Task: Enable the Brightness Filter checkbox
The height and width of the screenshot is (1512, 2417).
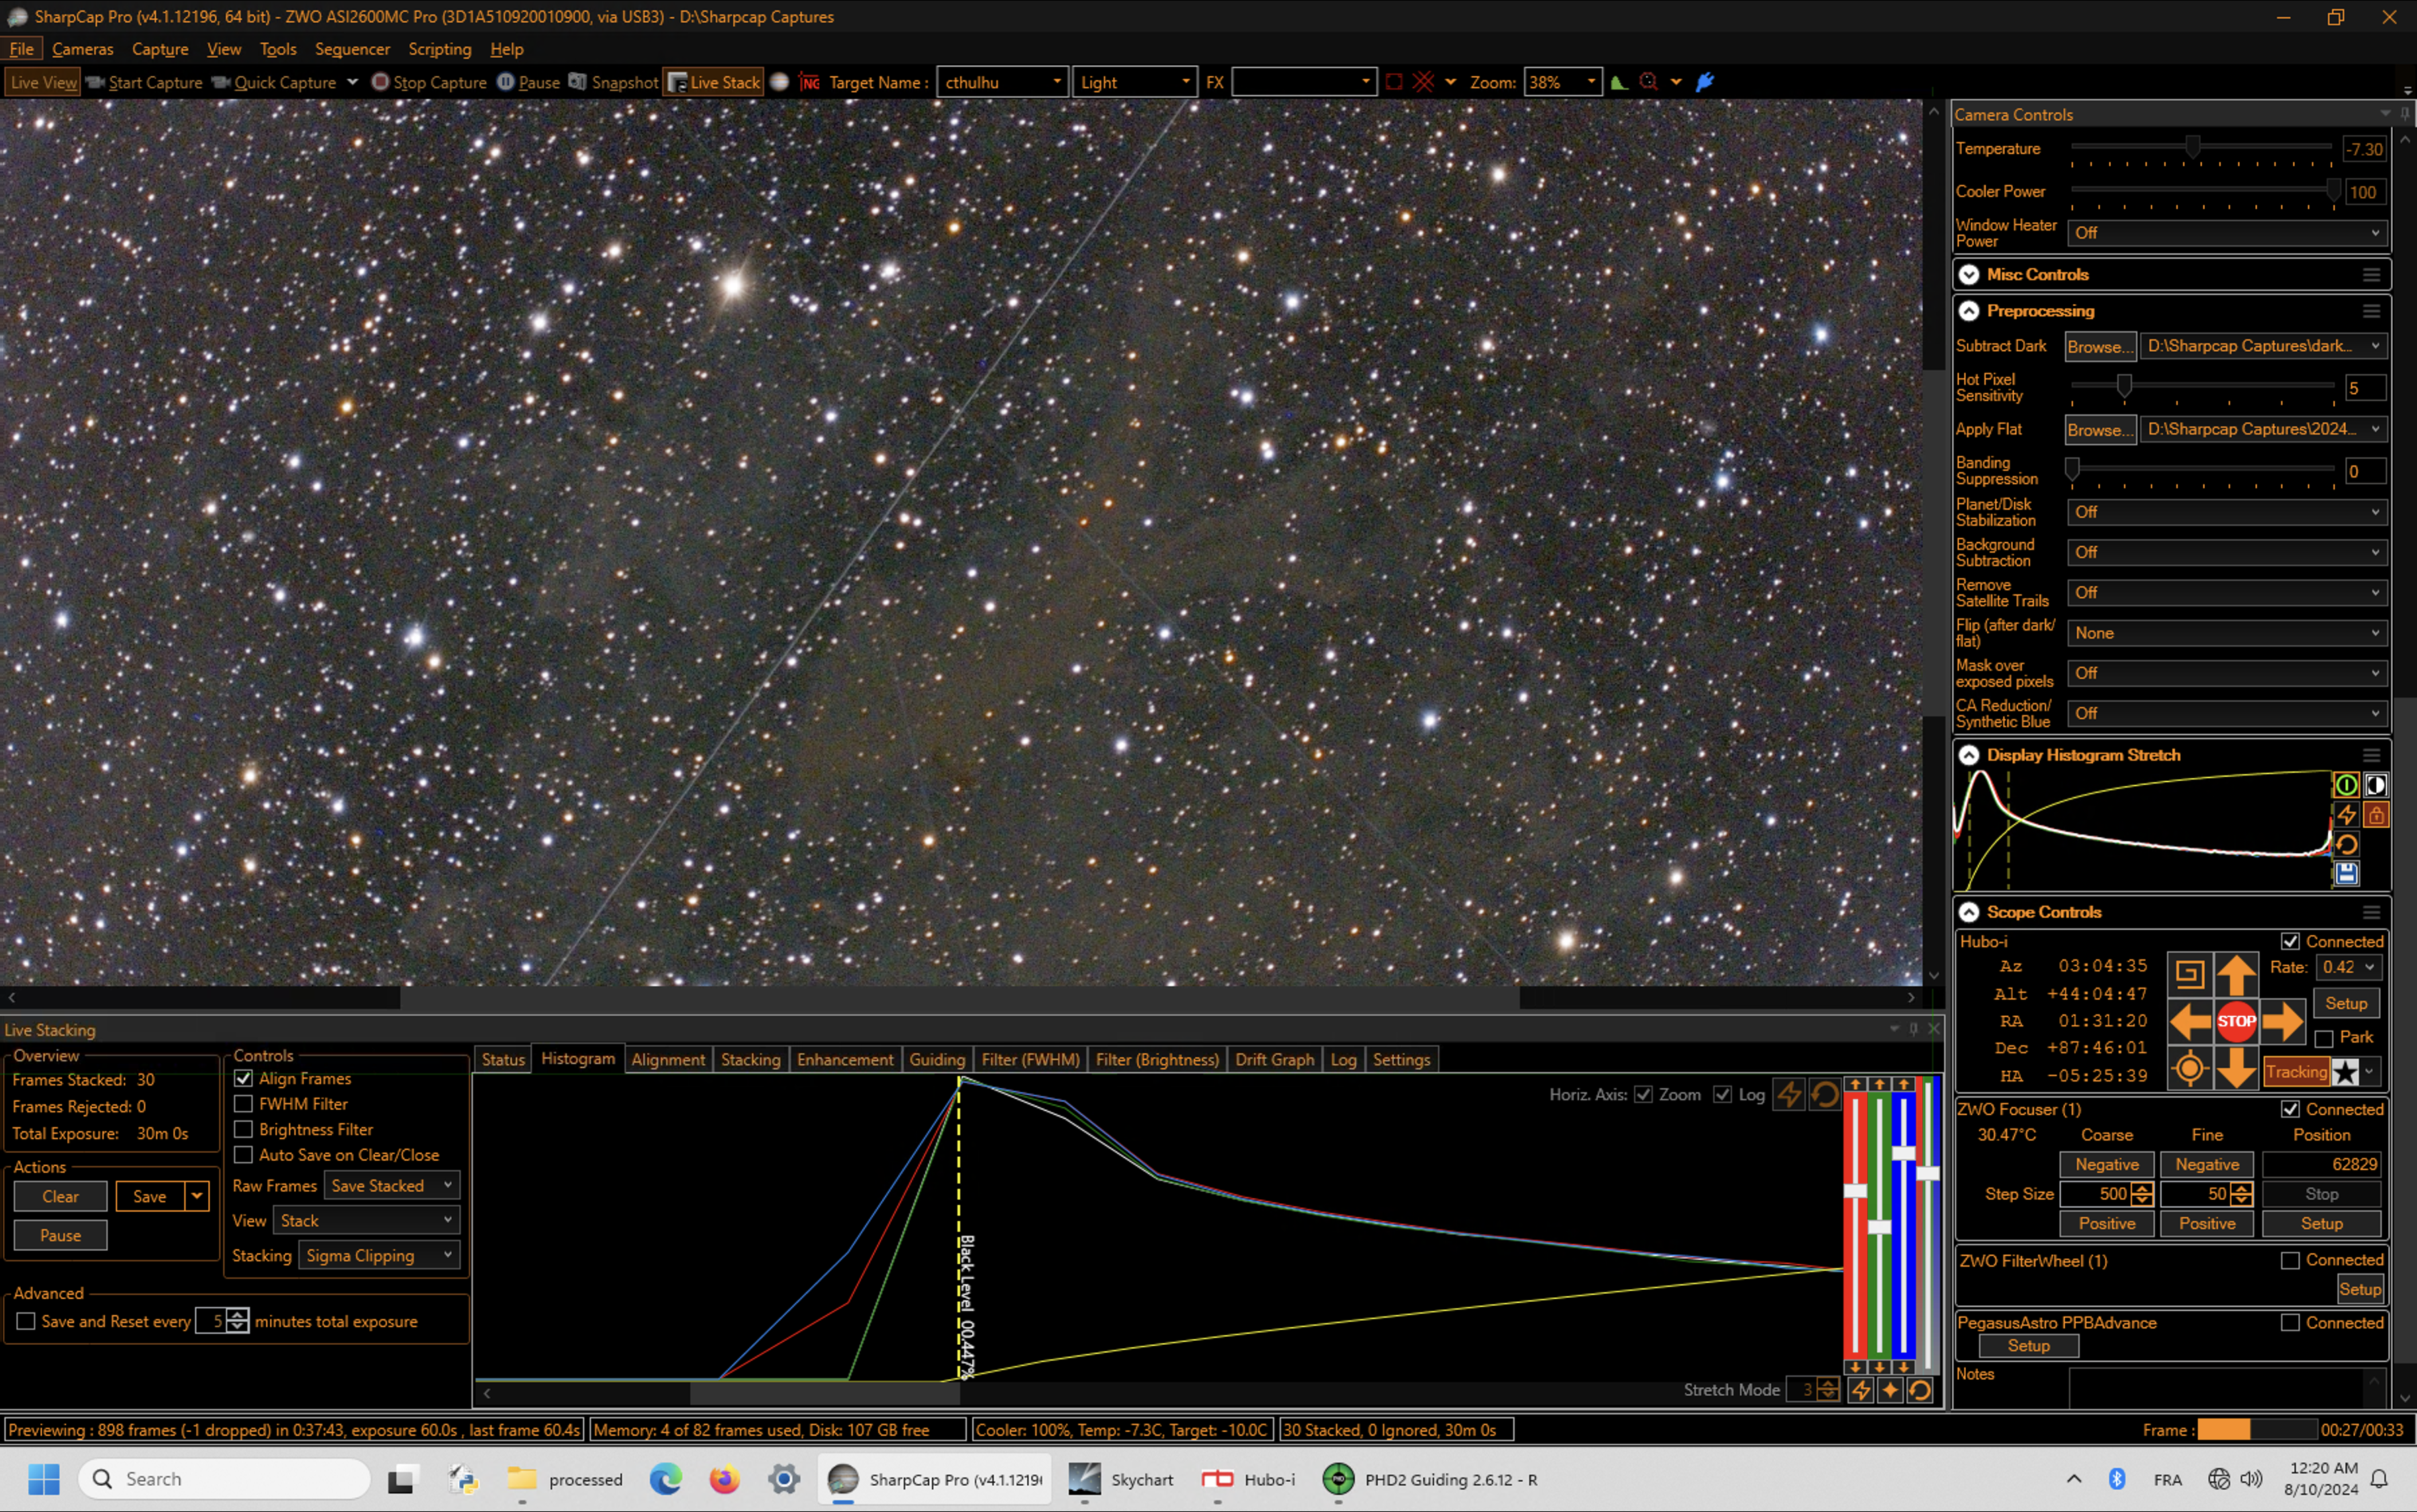Action: [x=243, y=1130]
